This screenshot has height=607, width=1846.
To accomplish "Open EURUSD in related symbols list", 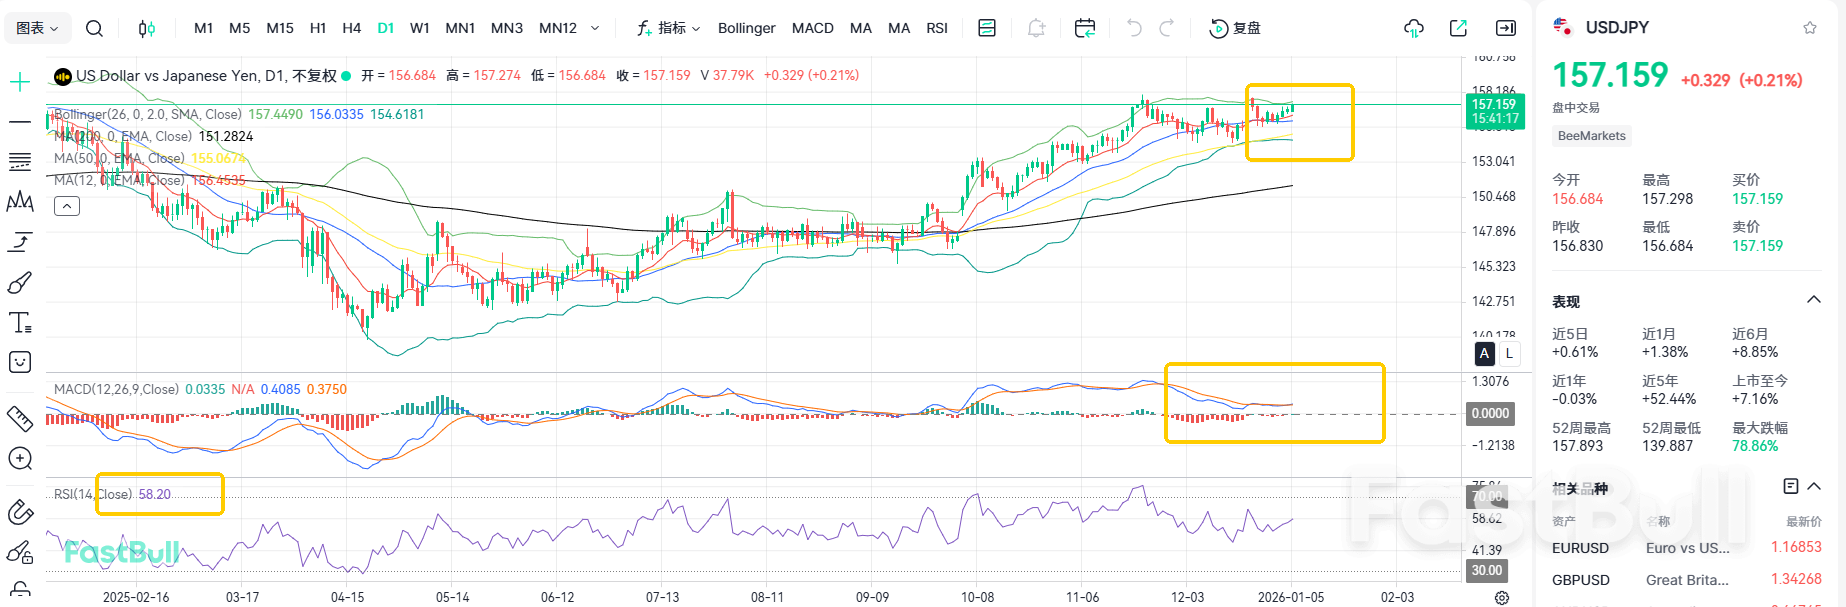I will [x=1580, y=548].
